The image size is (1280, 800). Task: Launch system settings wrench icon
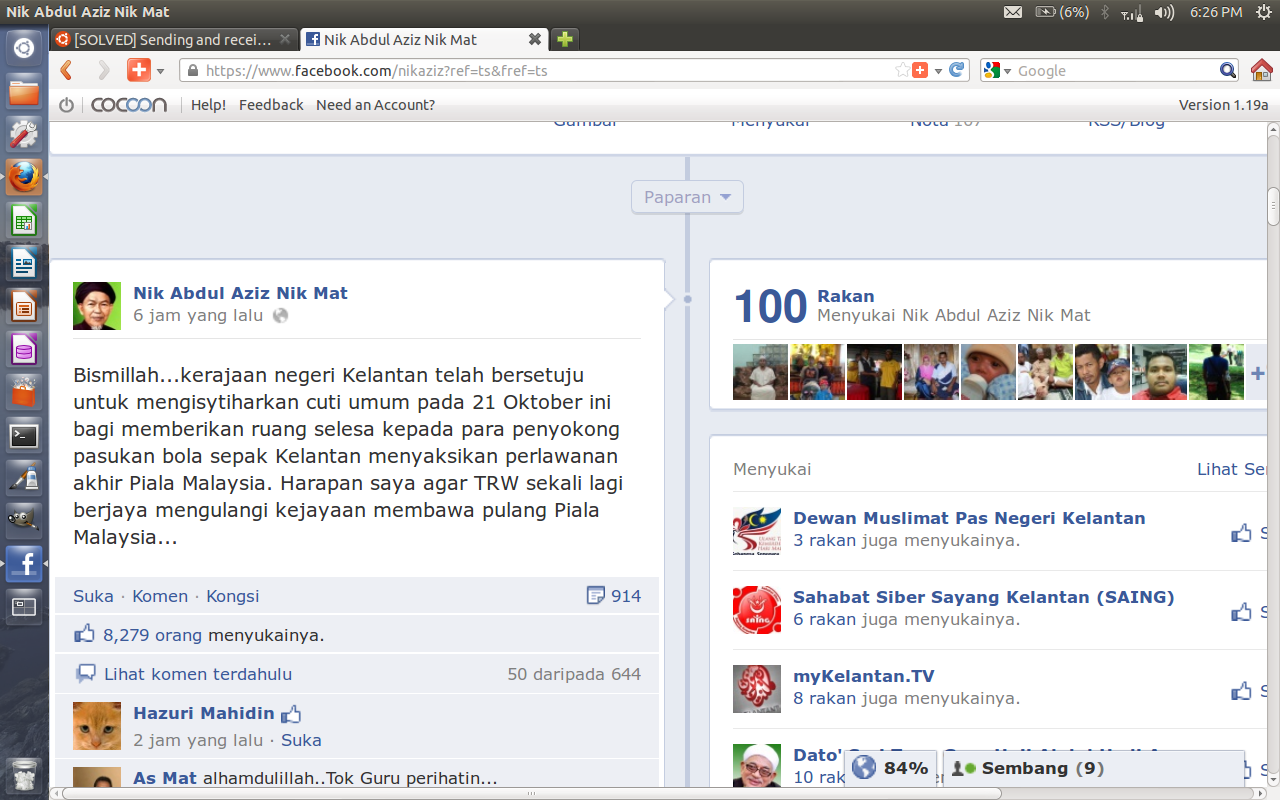24,135
